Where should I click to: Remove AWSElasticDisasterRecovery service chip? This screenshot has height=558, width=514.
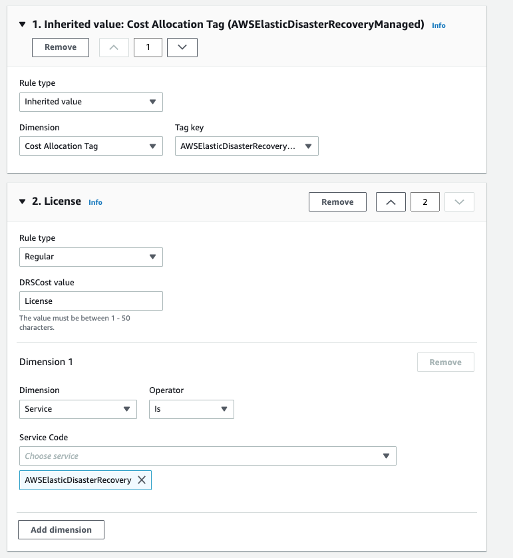(142, 480)
